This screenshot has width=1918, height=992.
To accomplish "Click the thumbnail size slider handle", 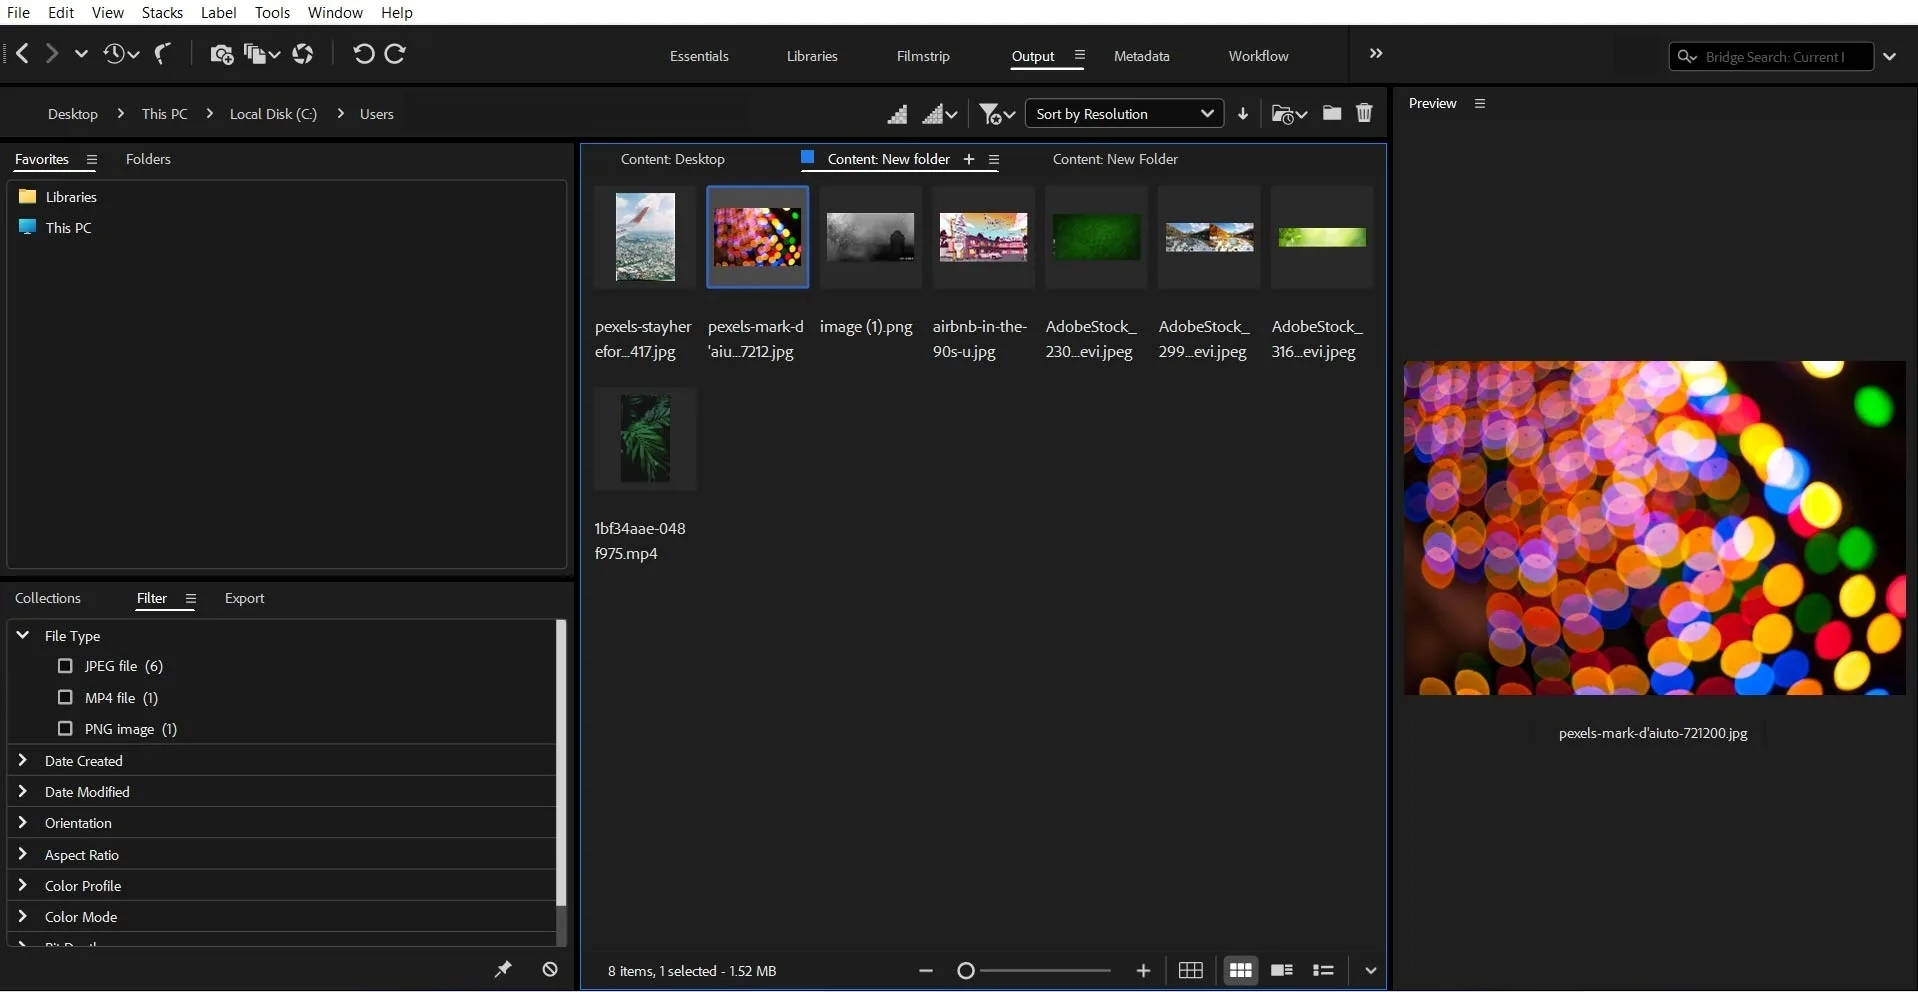I will 966,971.
